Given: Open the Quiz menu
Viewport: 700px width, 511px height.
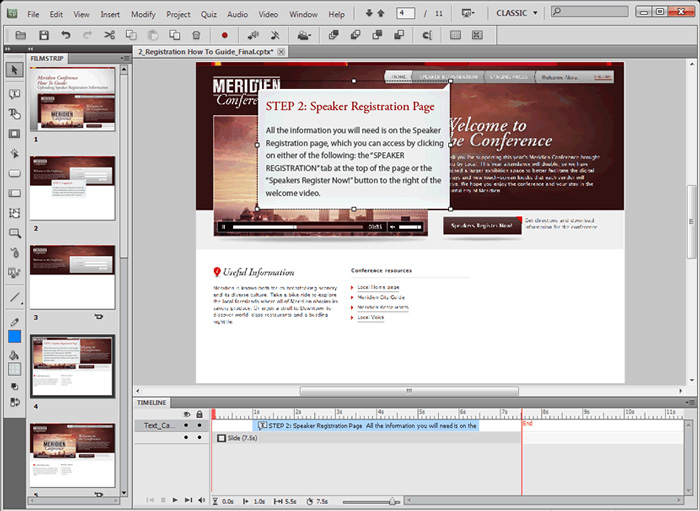Looking at the screenshot, I should 207,15.
